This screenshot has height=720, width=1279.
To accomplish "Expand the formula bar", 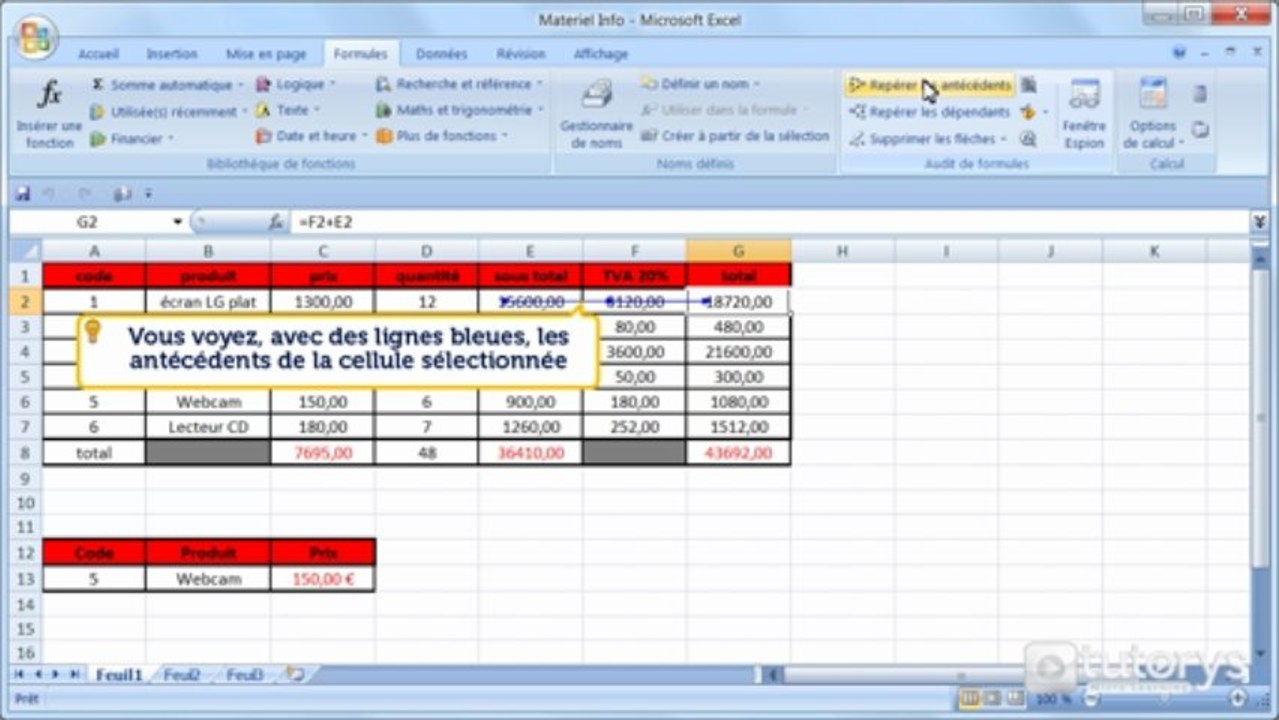I will (x=1259, y=222).
